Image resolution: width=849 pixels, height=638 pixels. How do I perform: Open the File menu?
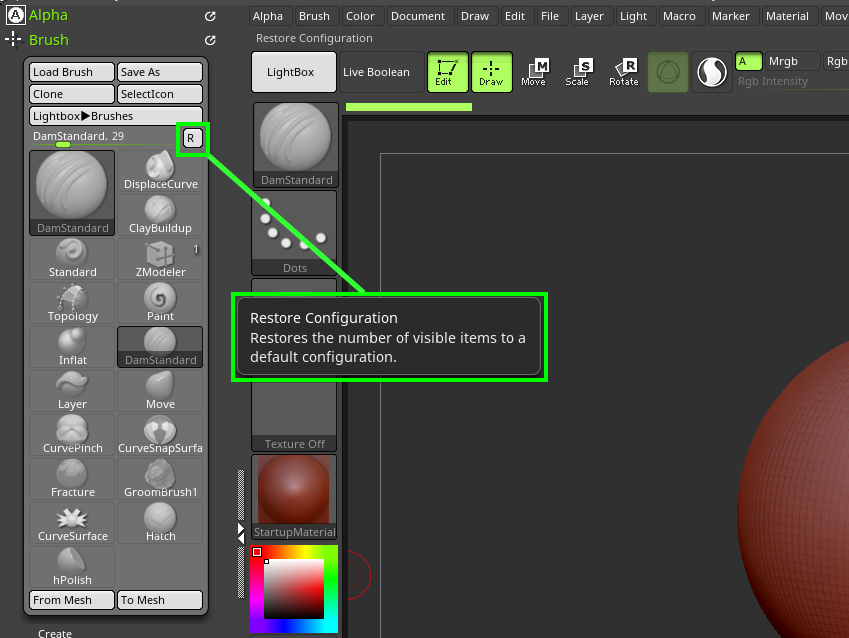tap(550, 16)
